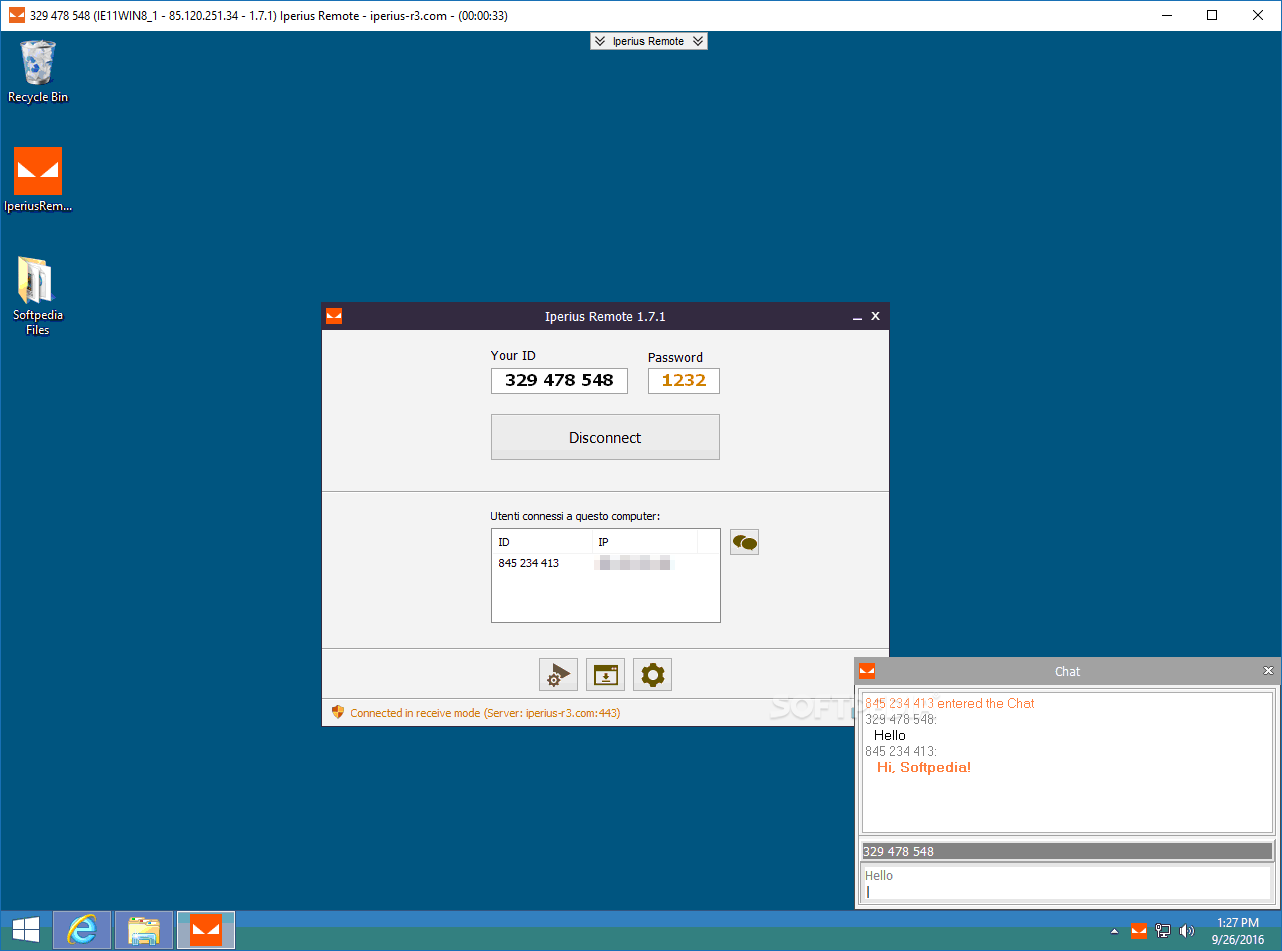Click the "Connected in receive mode" status text

point(485,713)
